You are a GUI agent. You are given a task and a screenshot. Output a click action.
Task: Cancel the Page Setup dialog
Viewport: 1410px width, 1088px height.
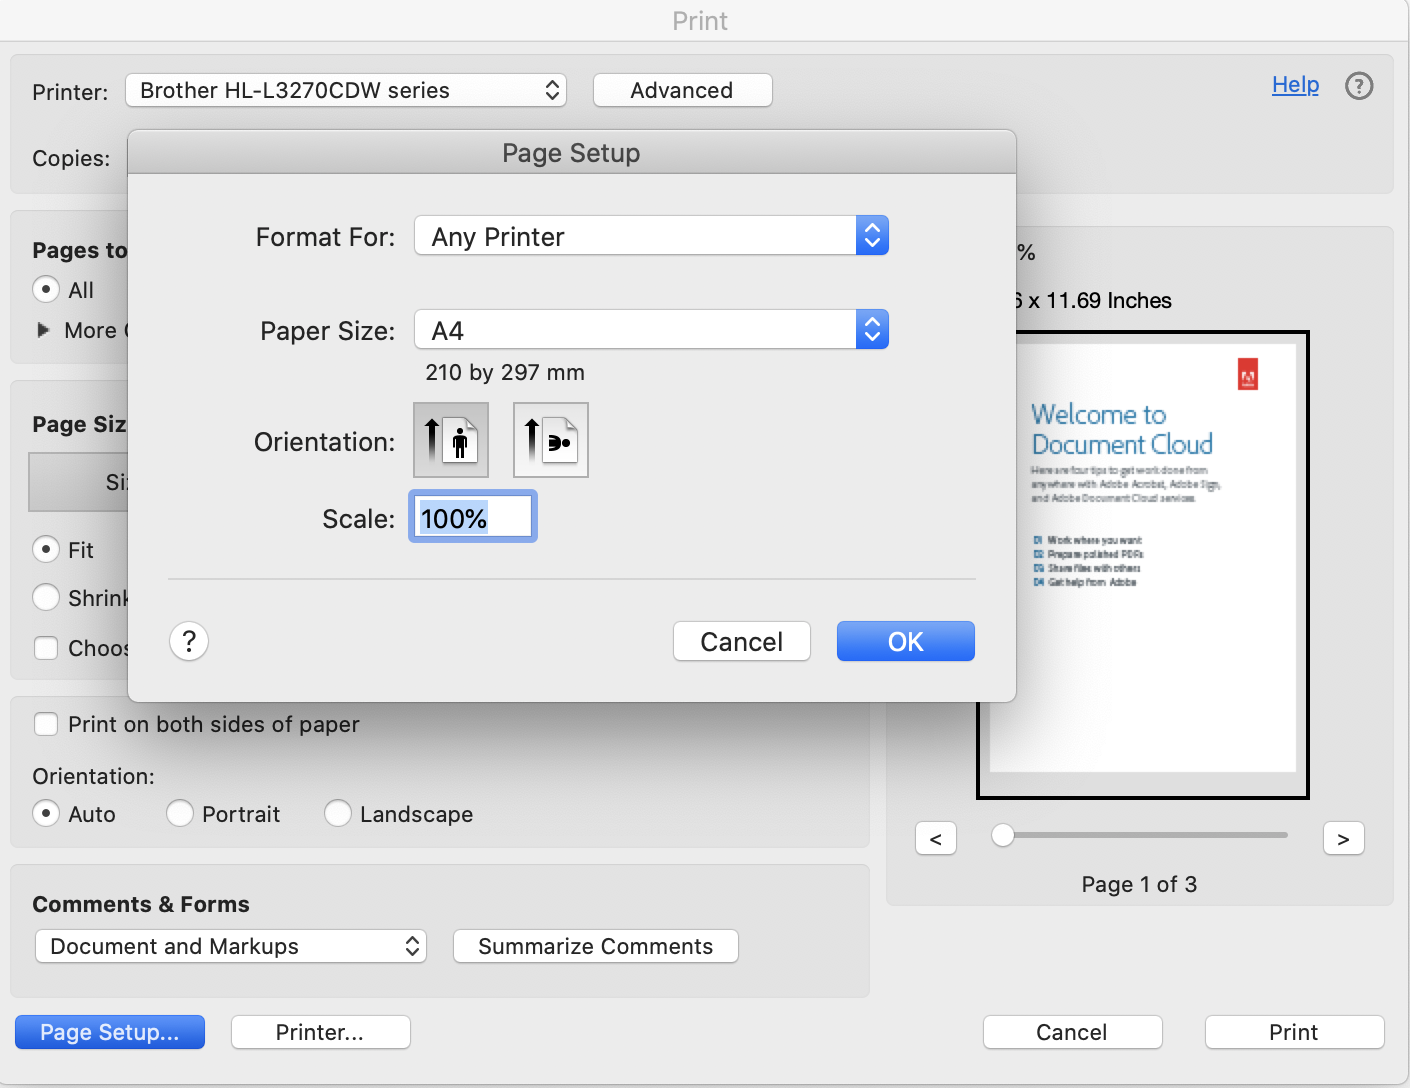[741, 641]
